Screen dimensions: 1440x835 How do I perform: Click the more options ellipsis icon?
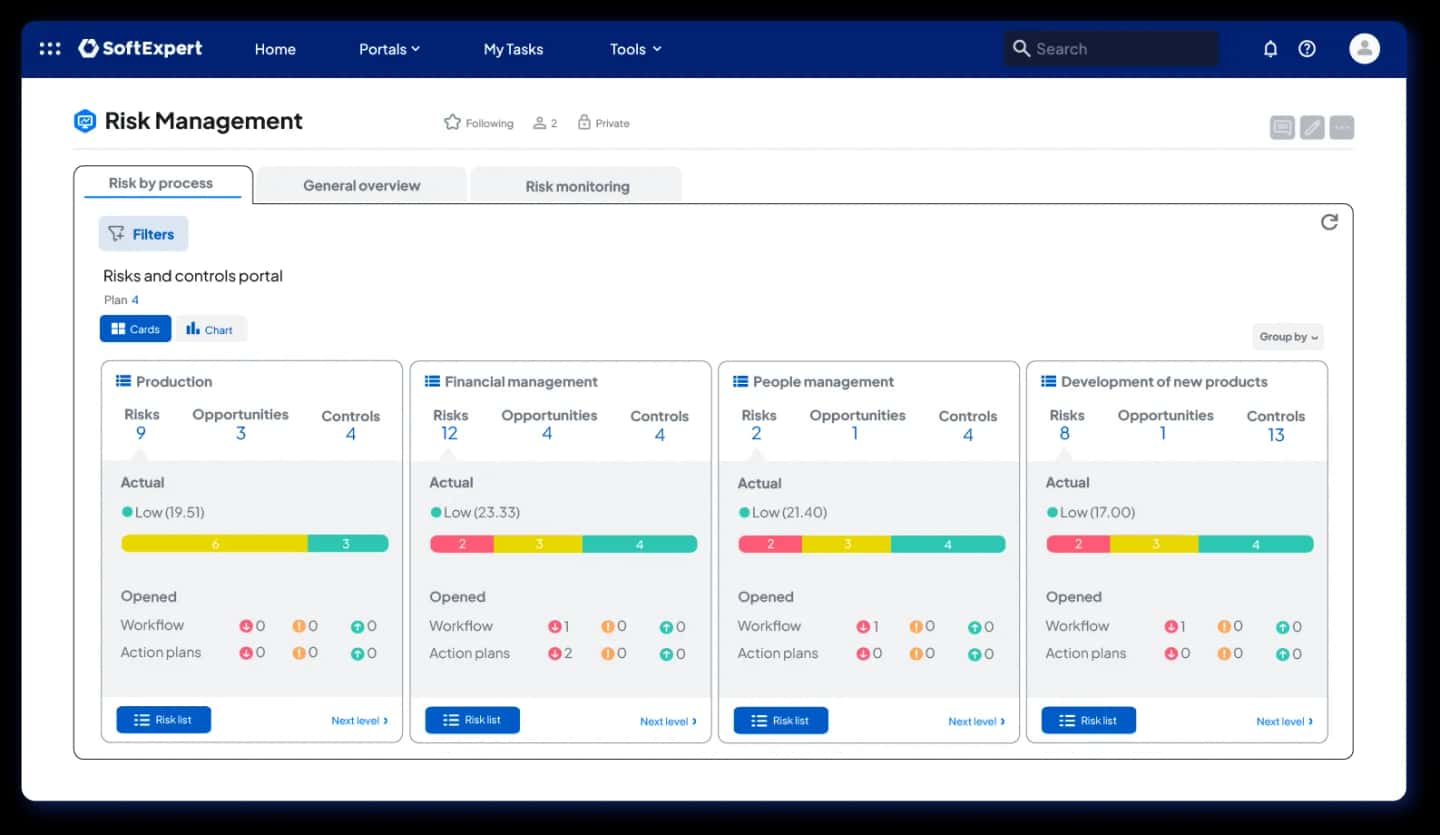[x=1342, y=127]
